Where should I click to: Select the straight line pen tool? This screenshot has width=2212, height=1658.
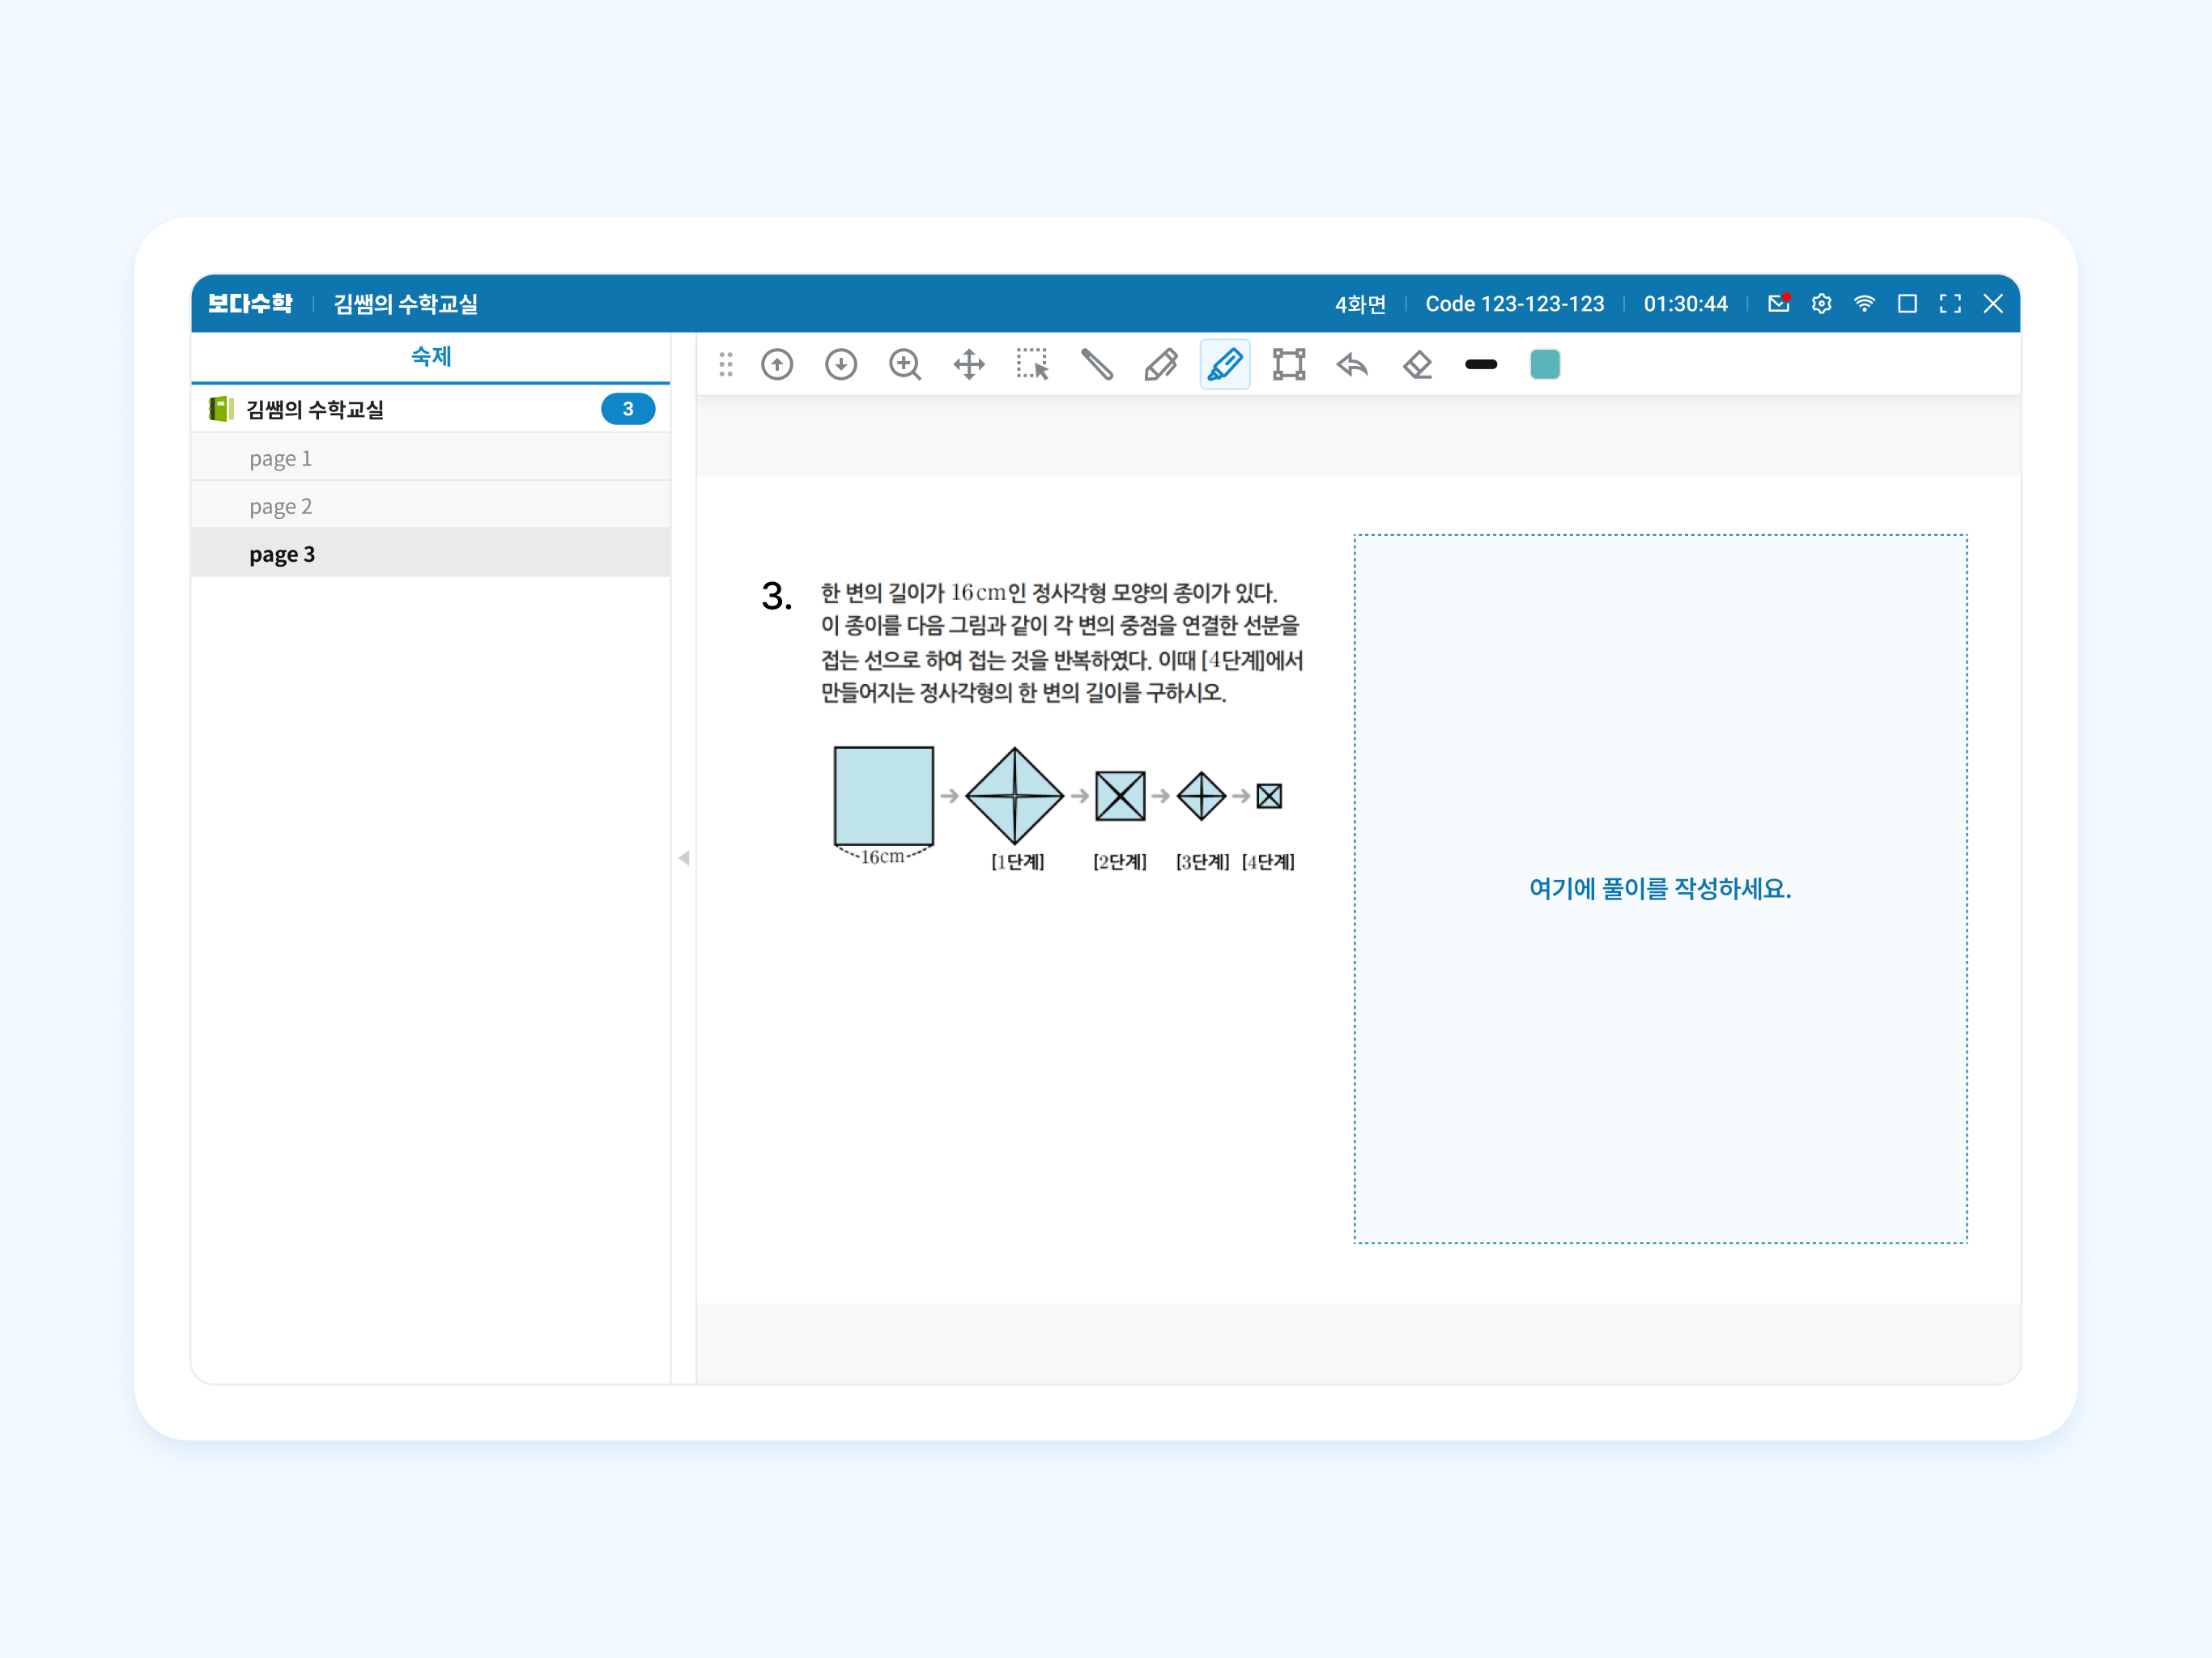point(1097,365)
